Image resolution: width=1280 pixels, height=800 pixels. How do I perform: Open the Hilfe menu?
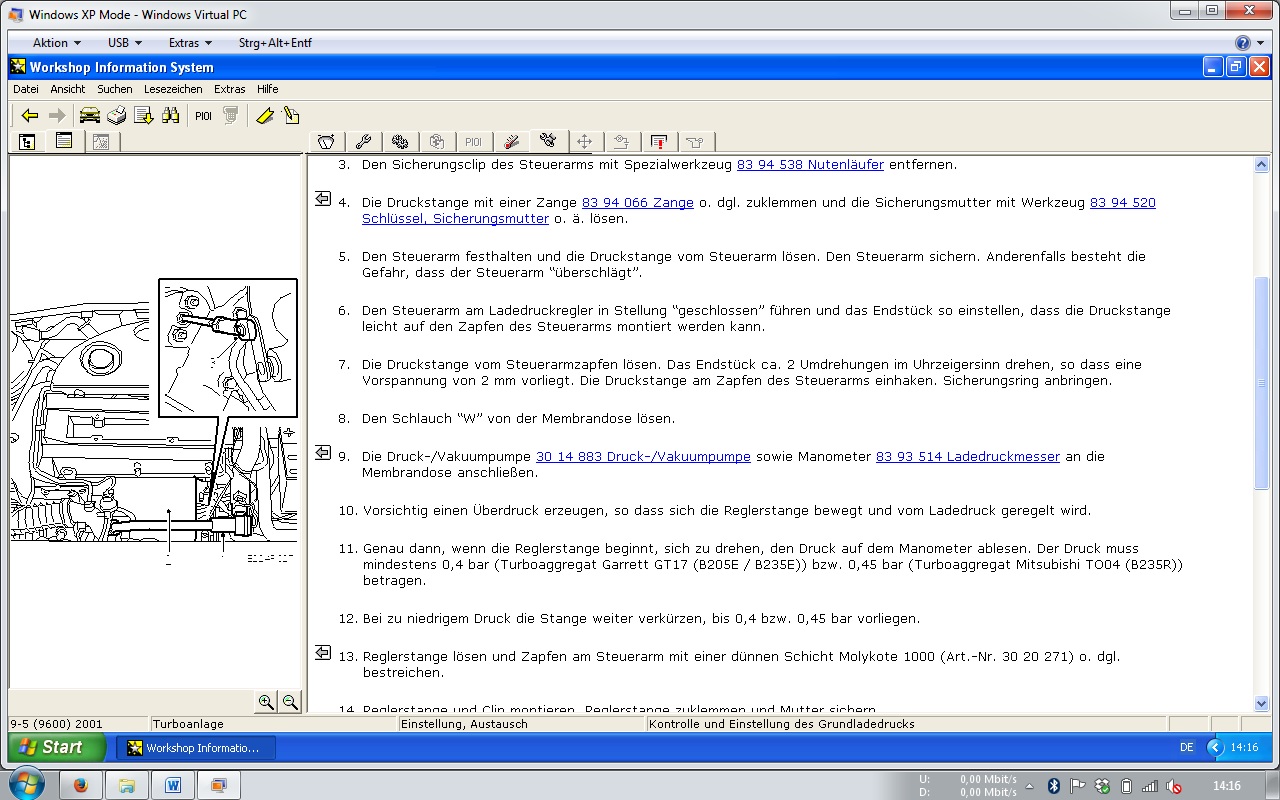click(267, 89)
